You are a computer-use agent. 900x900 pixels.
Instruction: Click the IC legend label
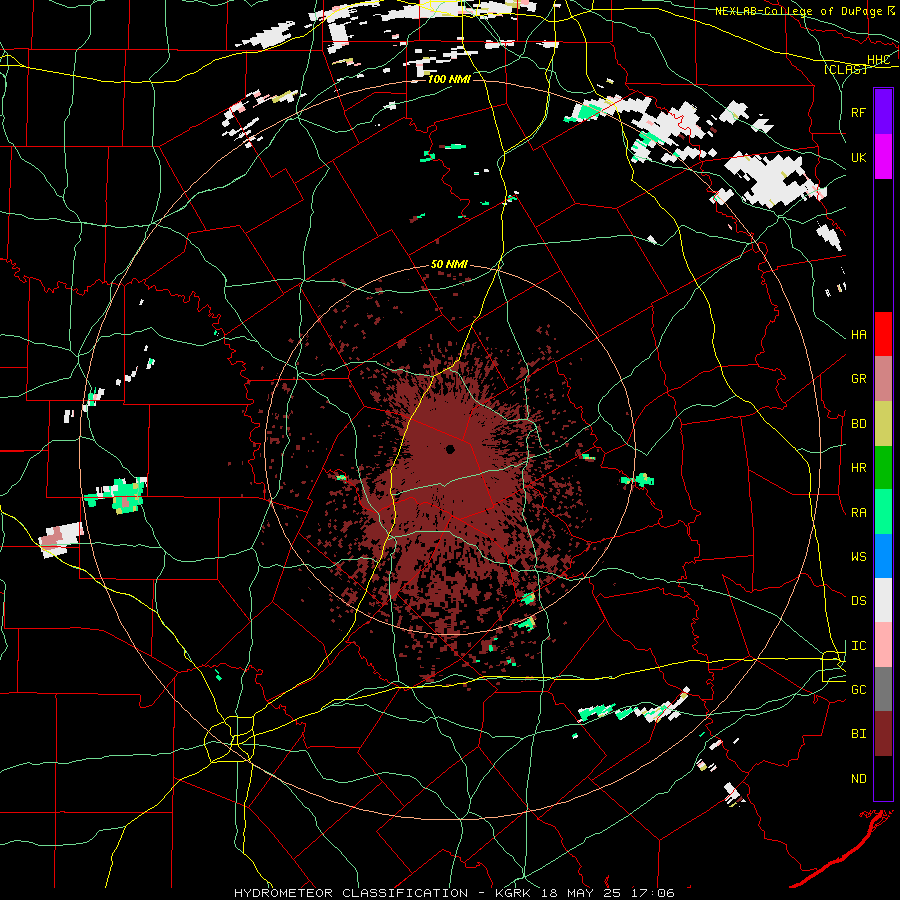(x=859, y=646)
